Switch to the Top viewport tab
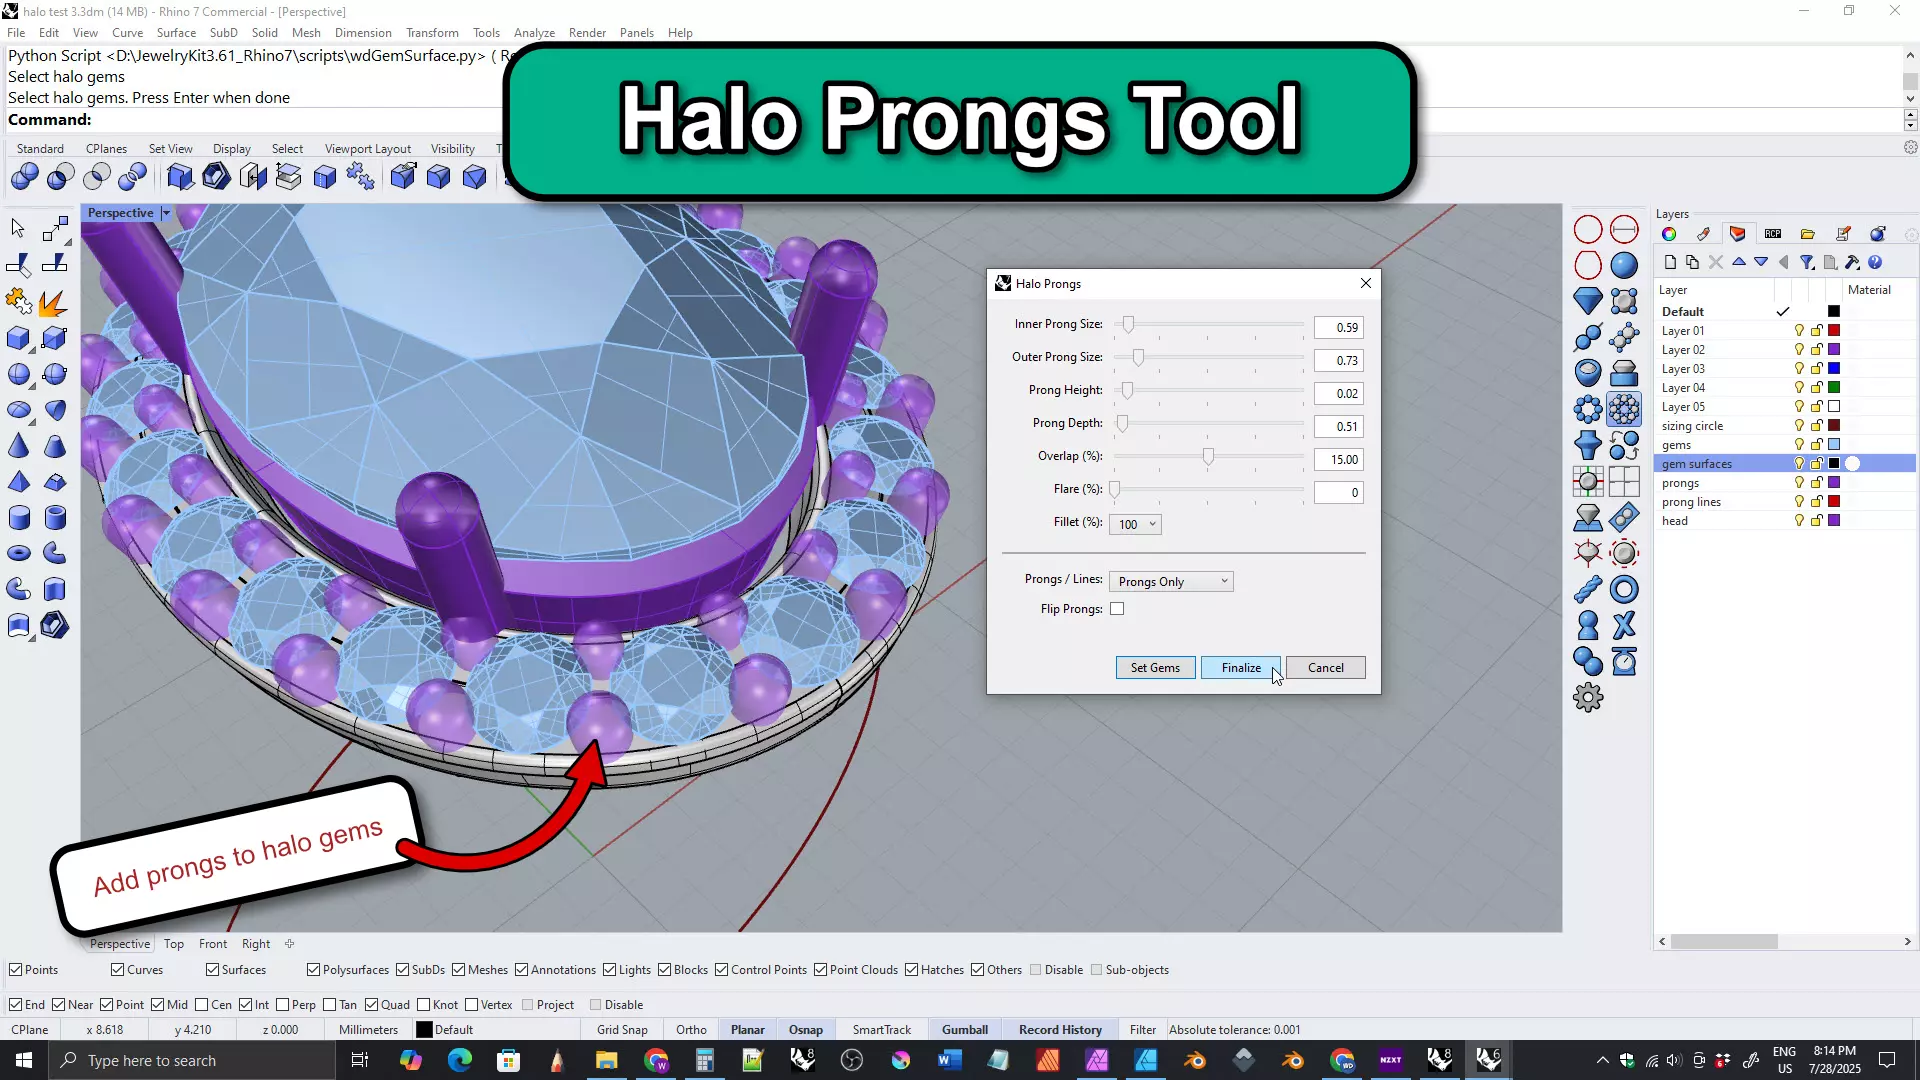Screen dimensions: 1920x1080 pyautogui.click(x=173, y=944)
